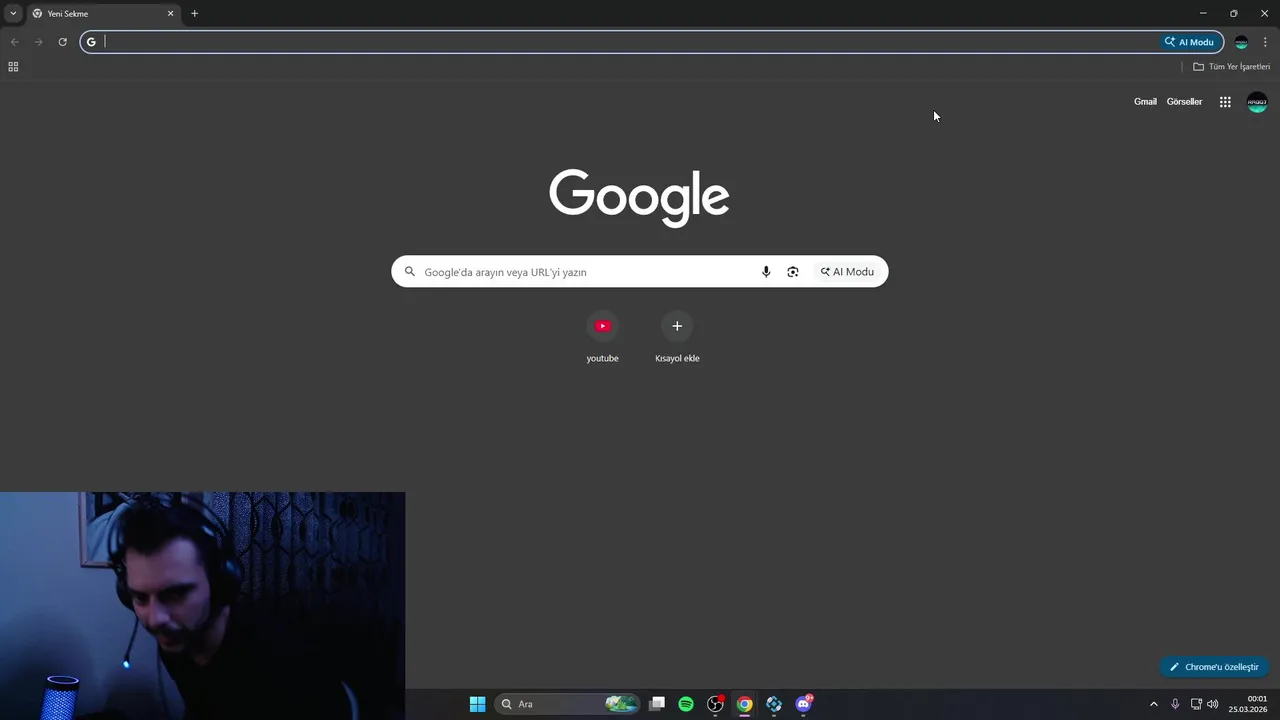Open a new tab with plus button
This screenshot has width=1280, height=720.
[194, 14]
